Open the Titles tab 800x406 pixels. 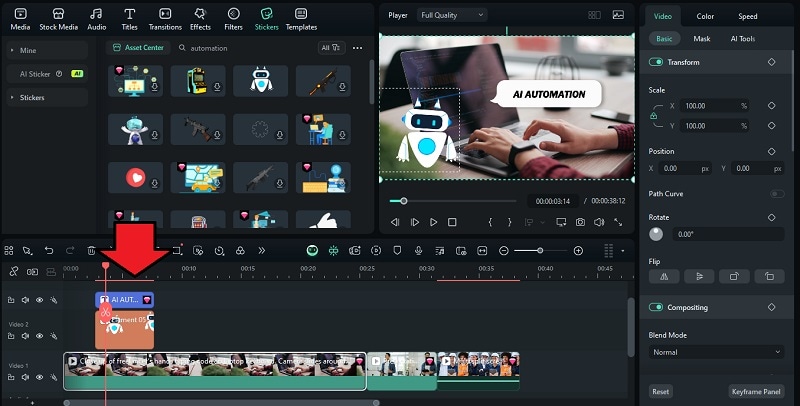(130, 19)
